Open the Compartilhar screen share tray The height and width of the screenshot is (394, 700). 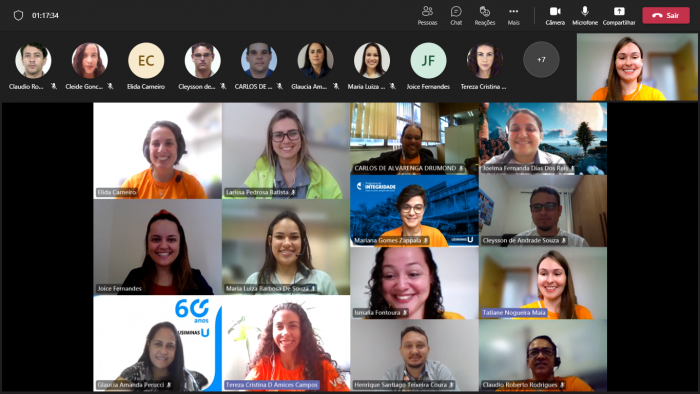[x=619, y=16]
